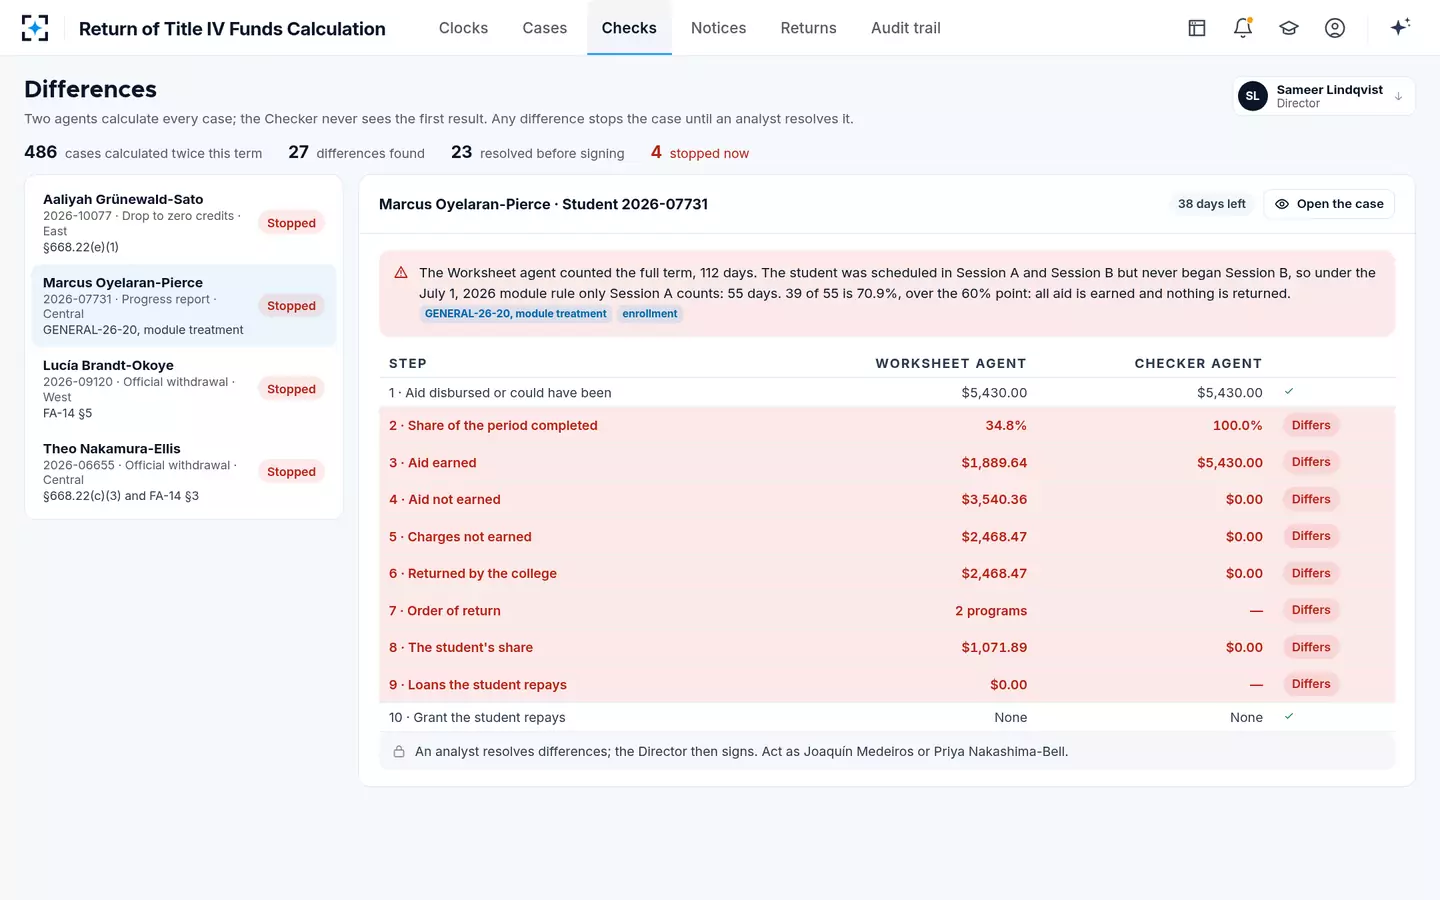1440x900 pixels.
Task: Click the lock icon in analyst note
Action: point(399,752)
